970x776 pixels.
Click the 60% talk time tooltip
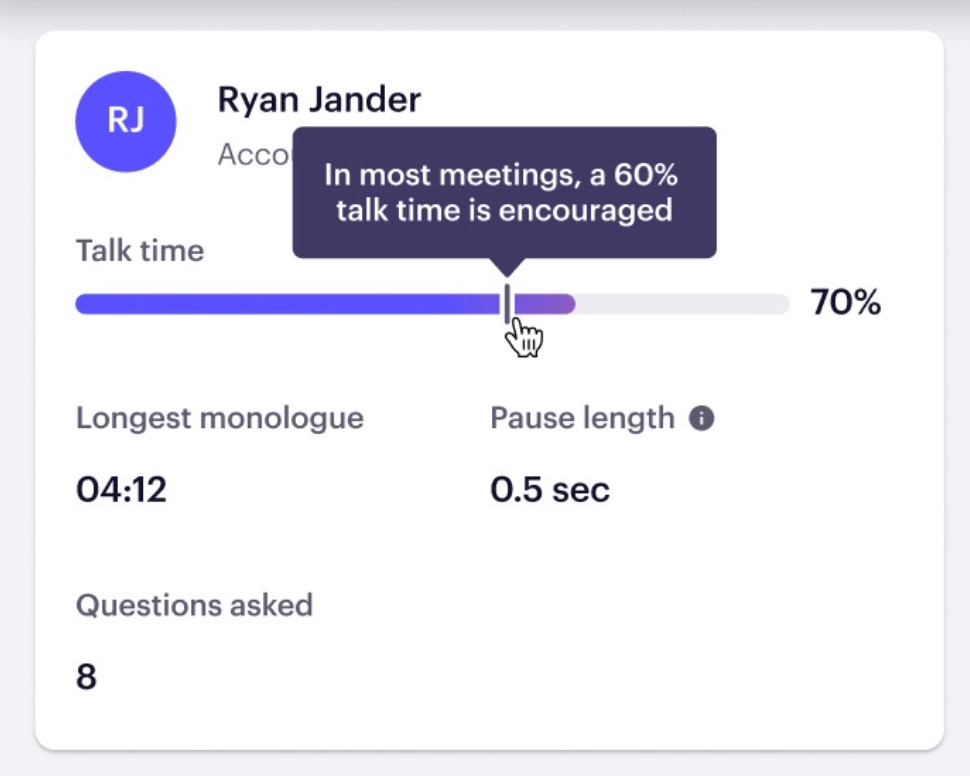click(x=505, y=192)
